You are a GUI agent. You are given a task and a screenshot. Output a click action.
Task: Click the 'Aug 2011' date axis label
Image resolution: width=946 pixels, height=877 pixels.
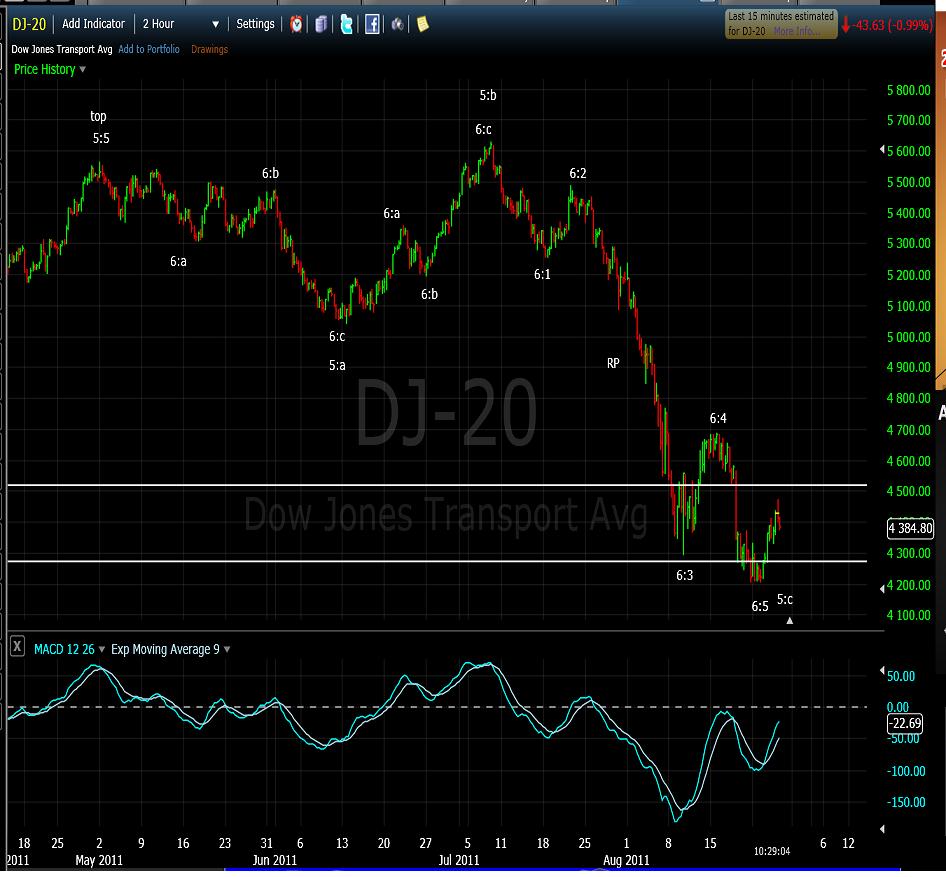pyautogui.click(x=626, y=860)
